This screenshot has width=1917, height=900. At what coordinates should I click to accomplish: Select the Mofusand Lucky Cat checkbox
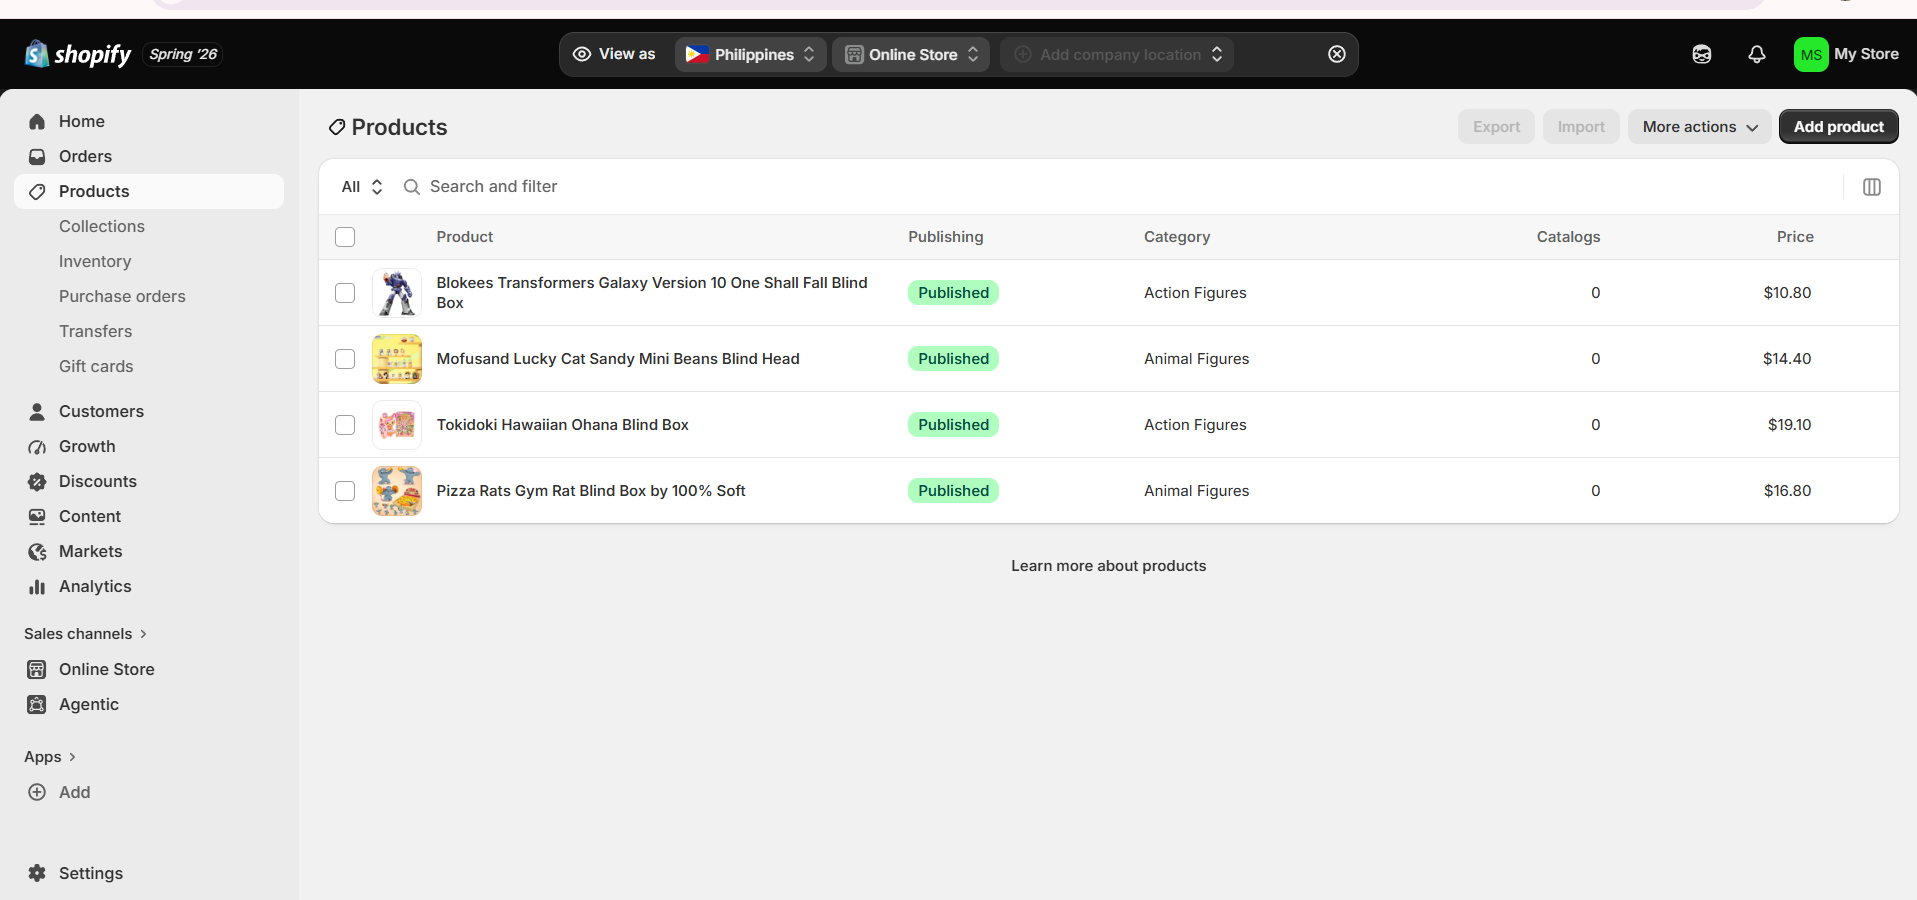pos(345,359)
